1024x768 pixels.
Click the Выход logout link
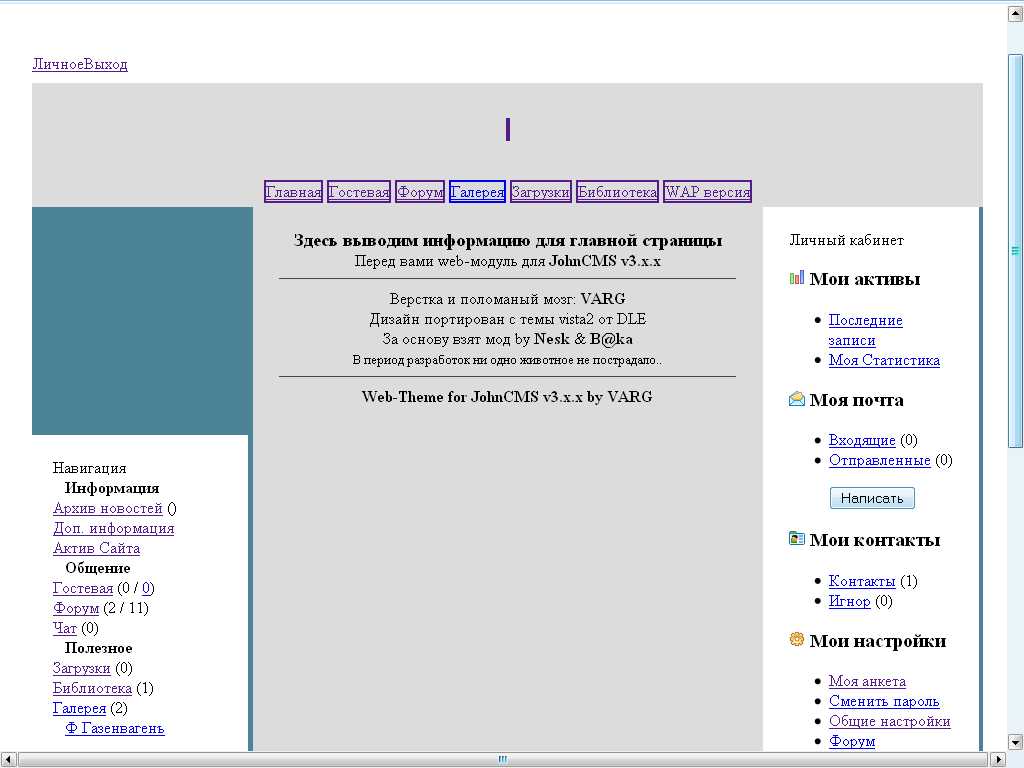(106, 64)
